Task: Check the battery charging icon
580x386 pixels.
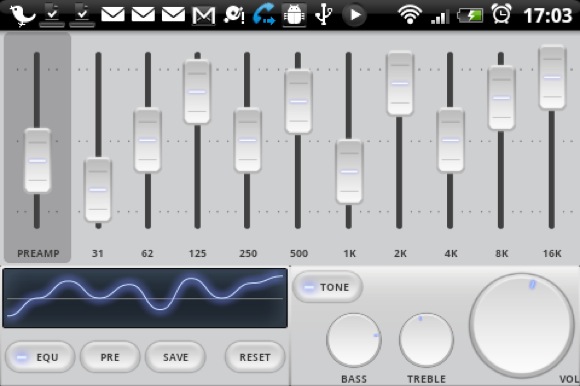Action: pyautogui.click(x=470, y=16)
